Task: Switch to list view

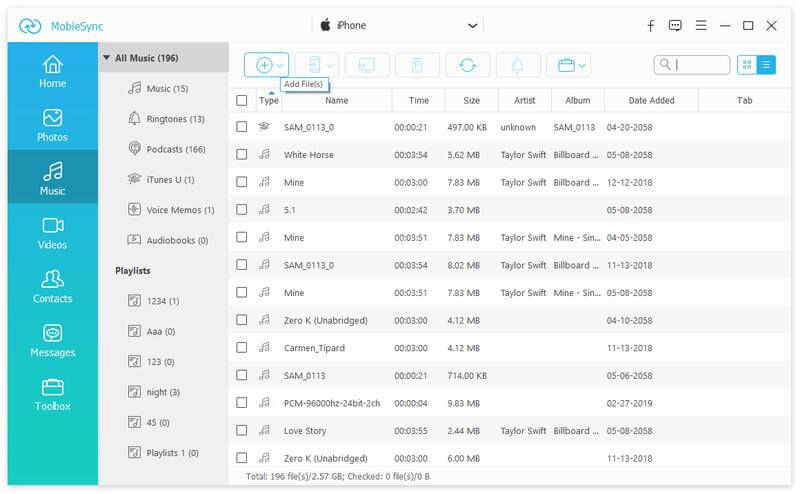Action: point(766,65)
